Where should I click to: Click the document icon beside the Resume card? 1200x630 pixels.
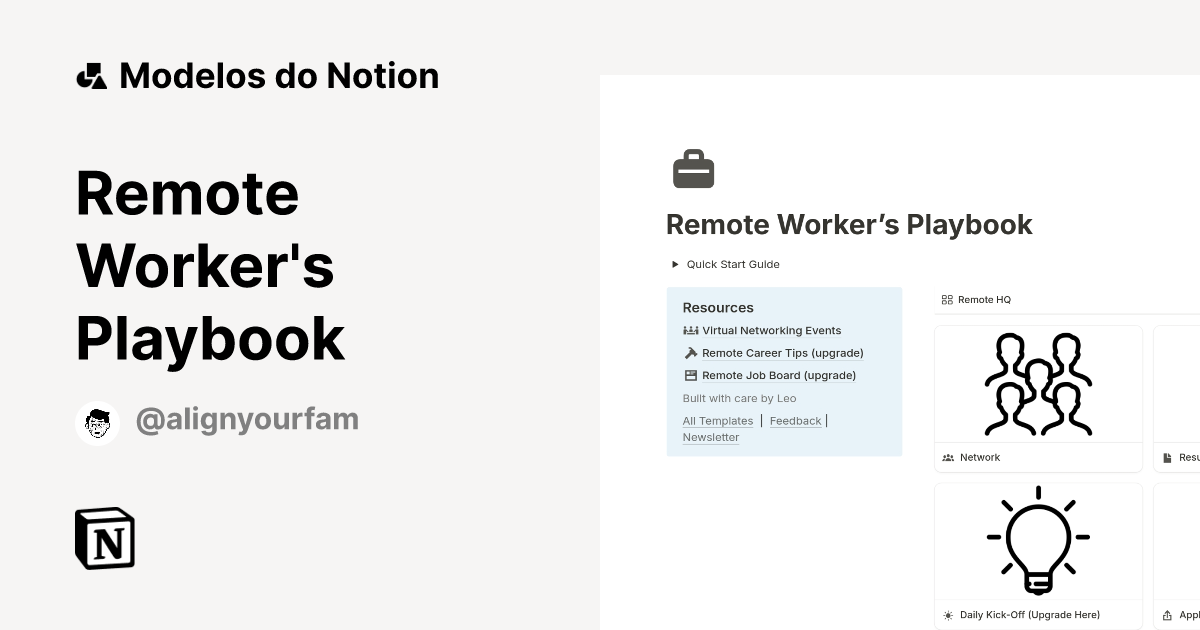click(1165, 457)
